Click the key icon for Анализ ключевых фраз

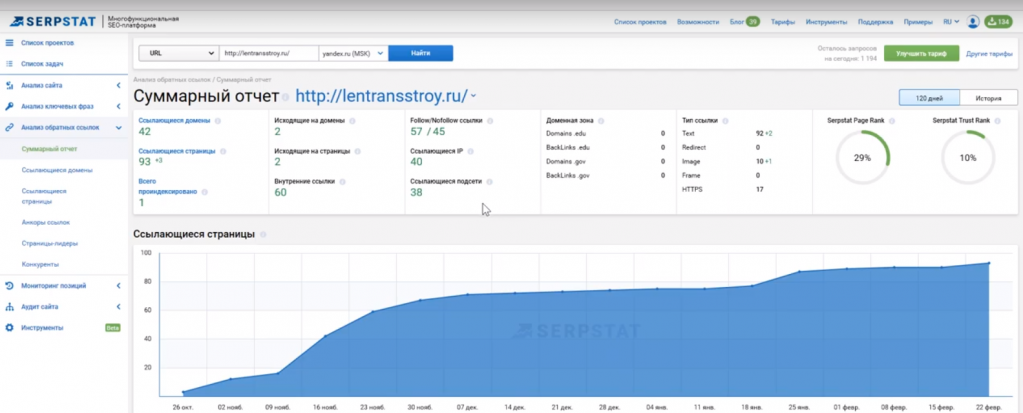(9, 106)
